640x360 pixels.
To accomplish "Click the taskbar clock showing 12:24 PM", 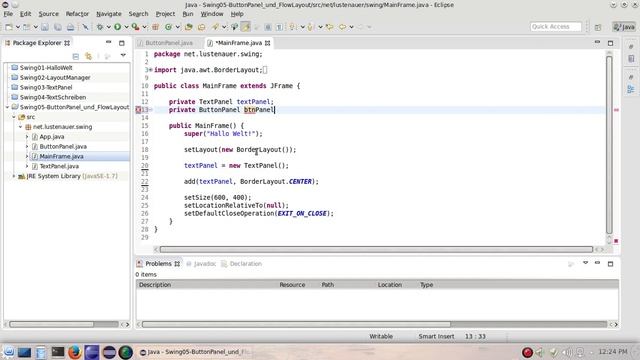I will pyautogui.click(x=613, y=351).
